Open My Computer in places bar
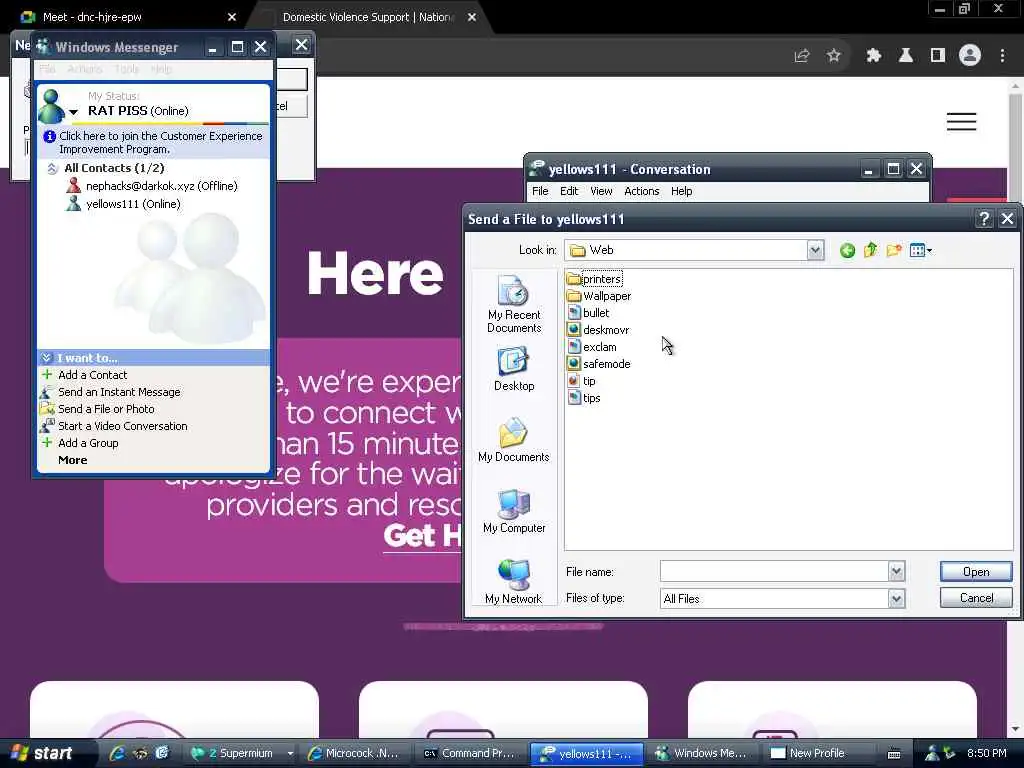 tap(514, 511)
